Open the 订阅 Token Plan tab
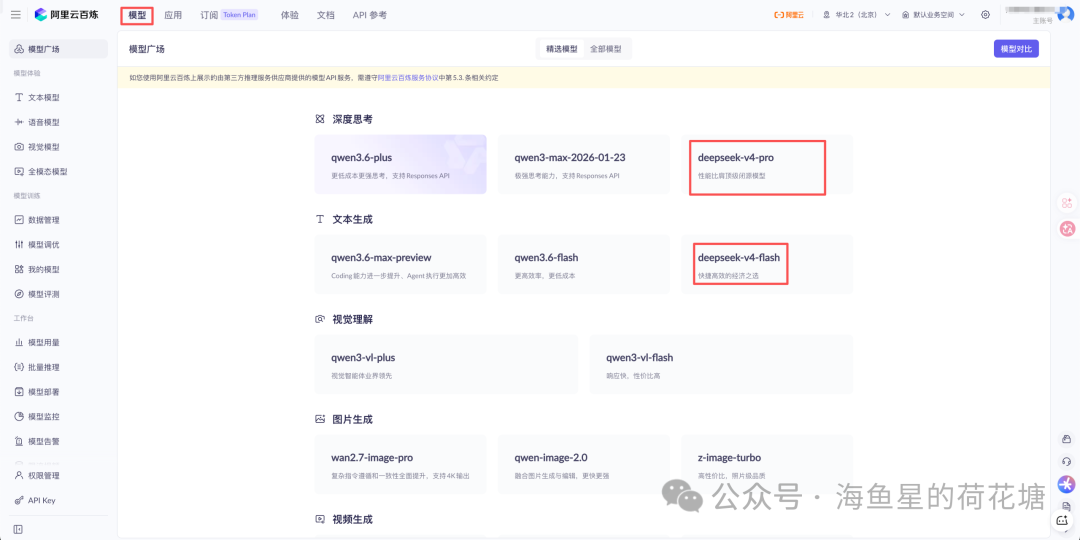The width and height of the screenshot is (1080, 540). pyautogui.click(x=229, y=14)
